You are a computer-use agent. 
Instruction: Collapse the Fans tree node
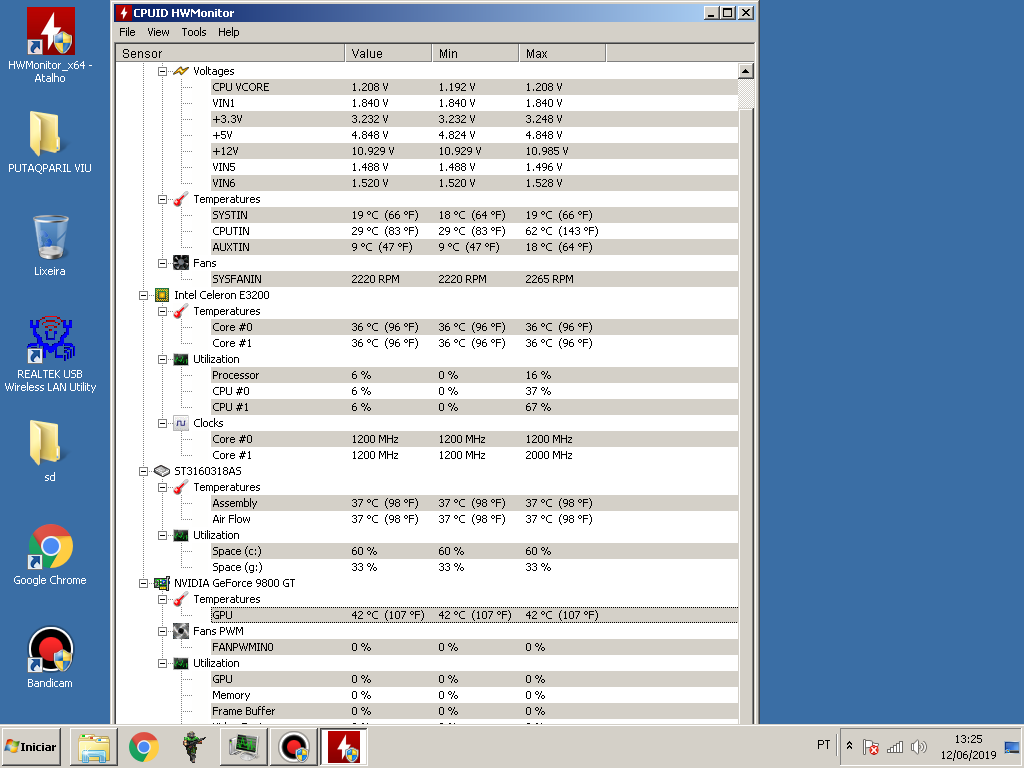pos(162,263)
